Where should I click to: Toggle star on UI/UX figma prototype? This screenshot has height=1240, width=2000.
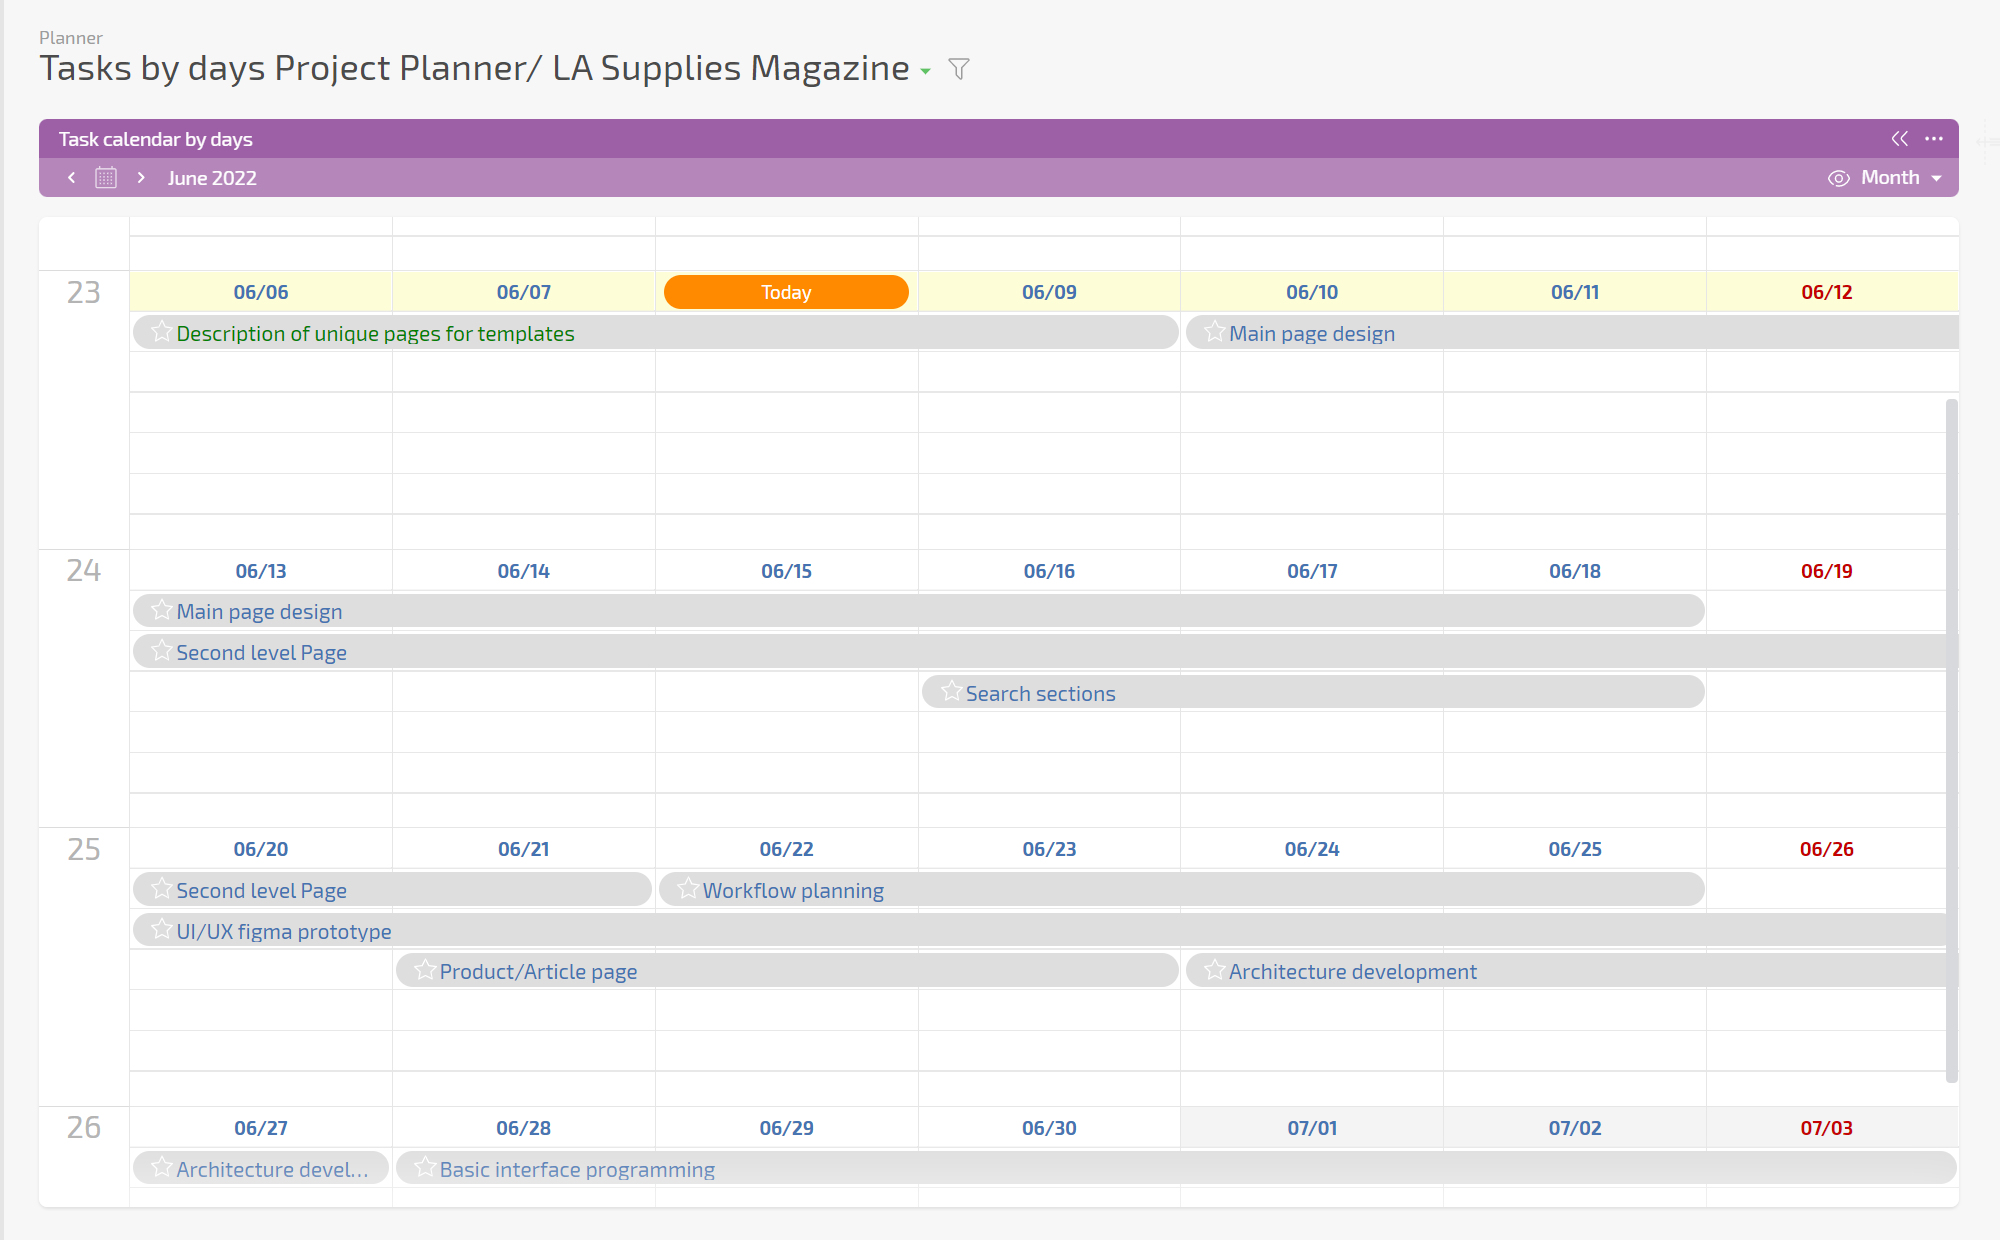(161, 930)
